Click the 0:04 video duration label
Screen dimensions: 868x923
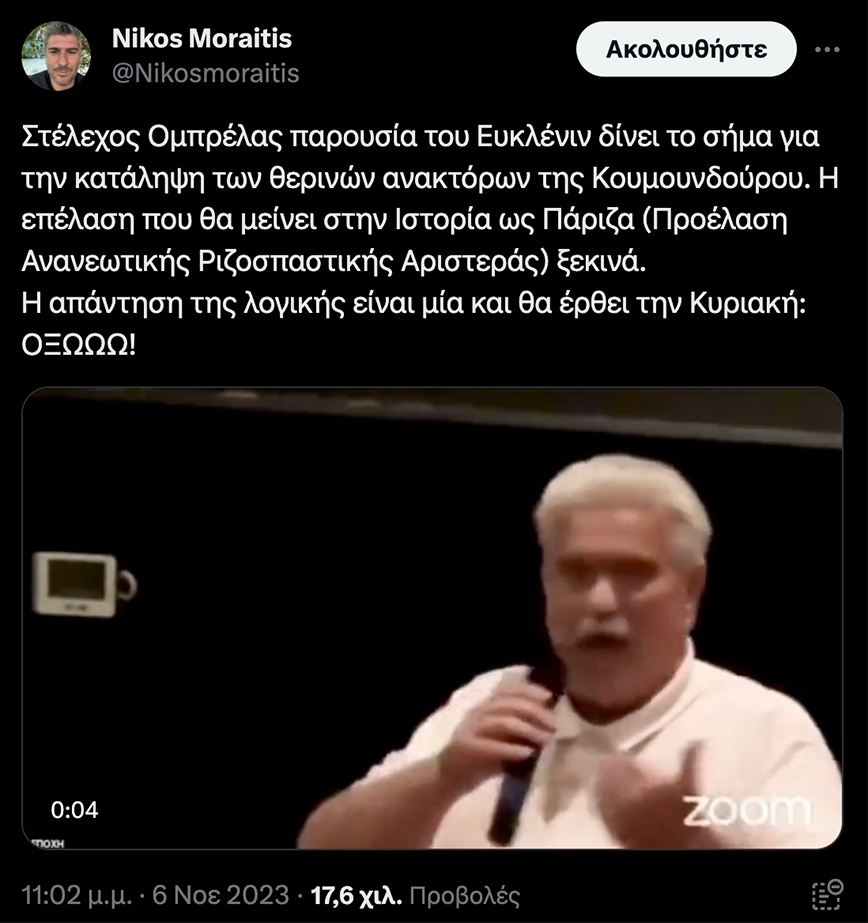pos(74,811)
